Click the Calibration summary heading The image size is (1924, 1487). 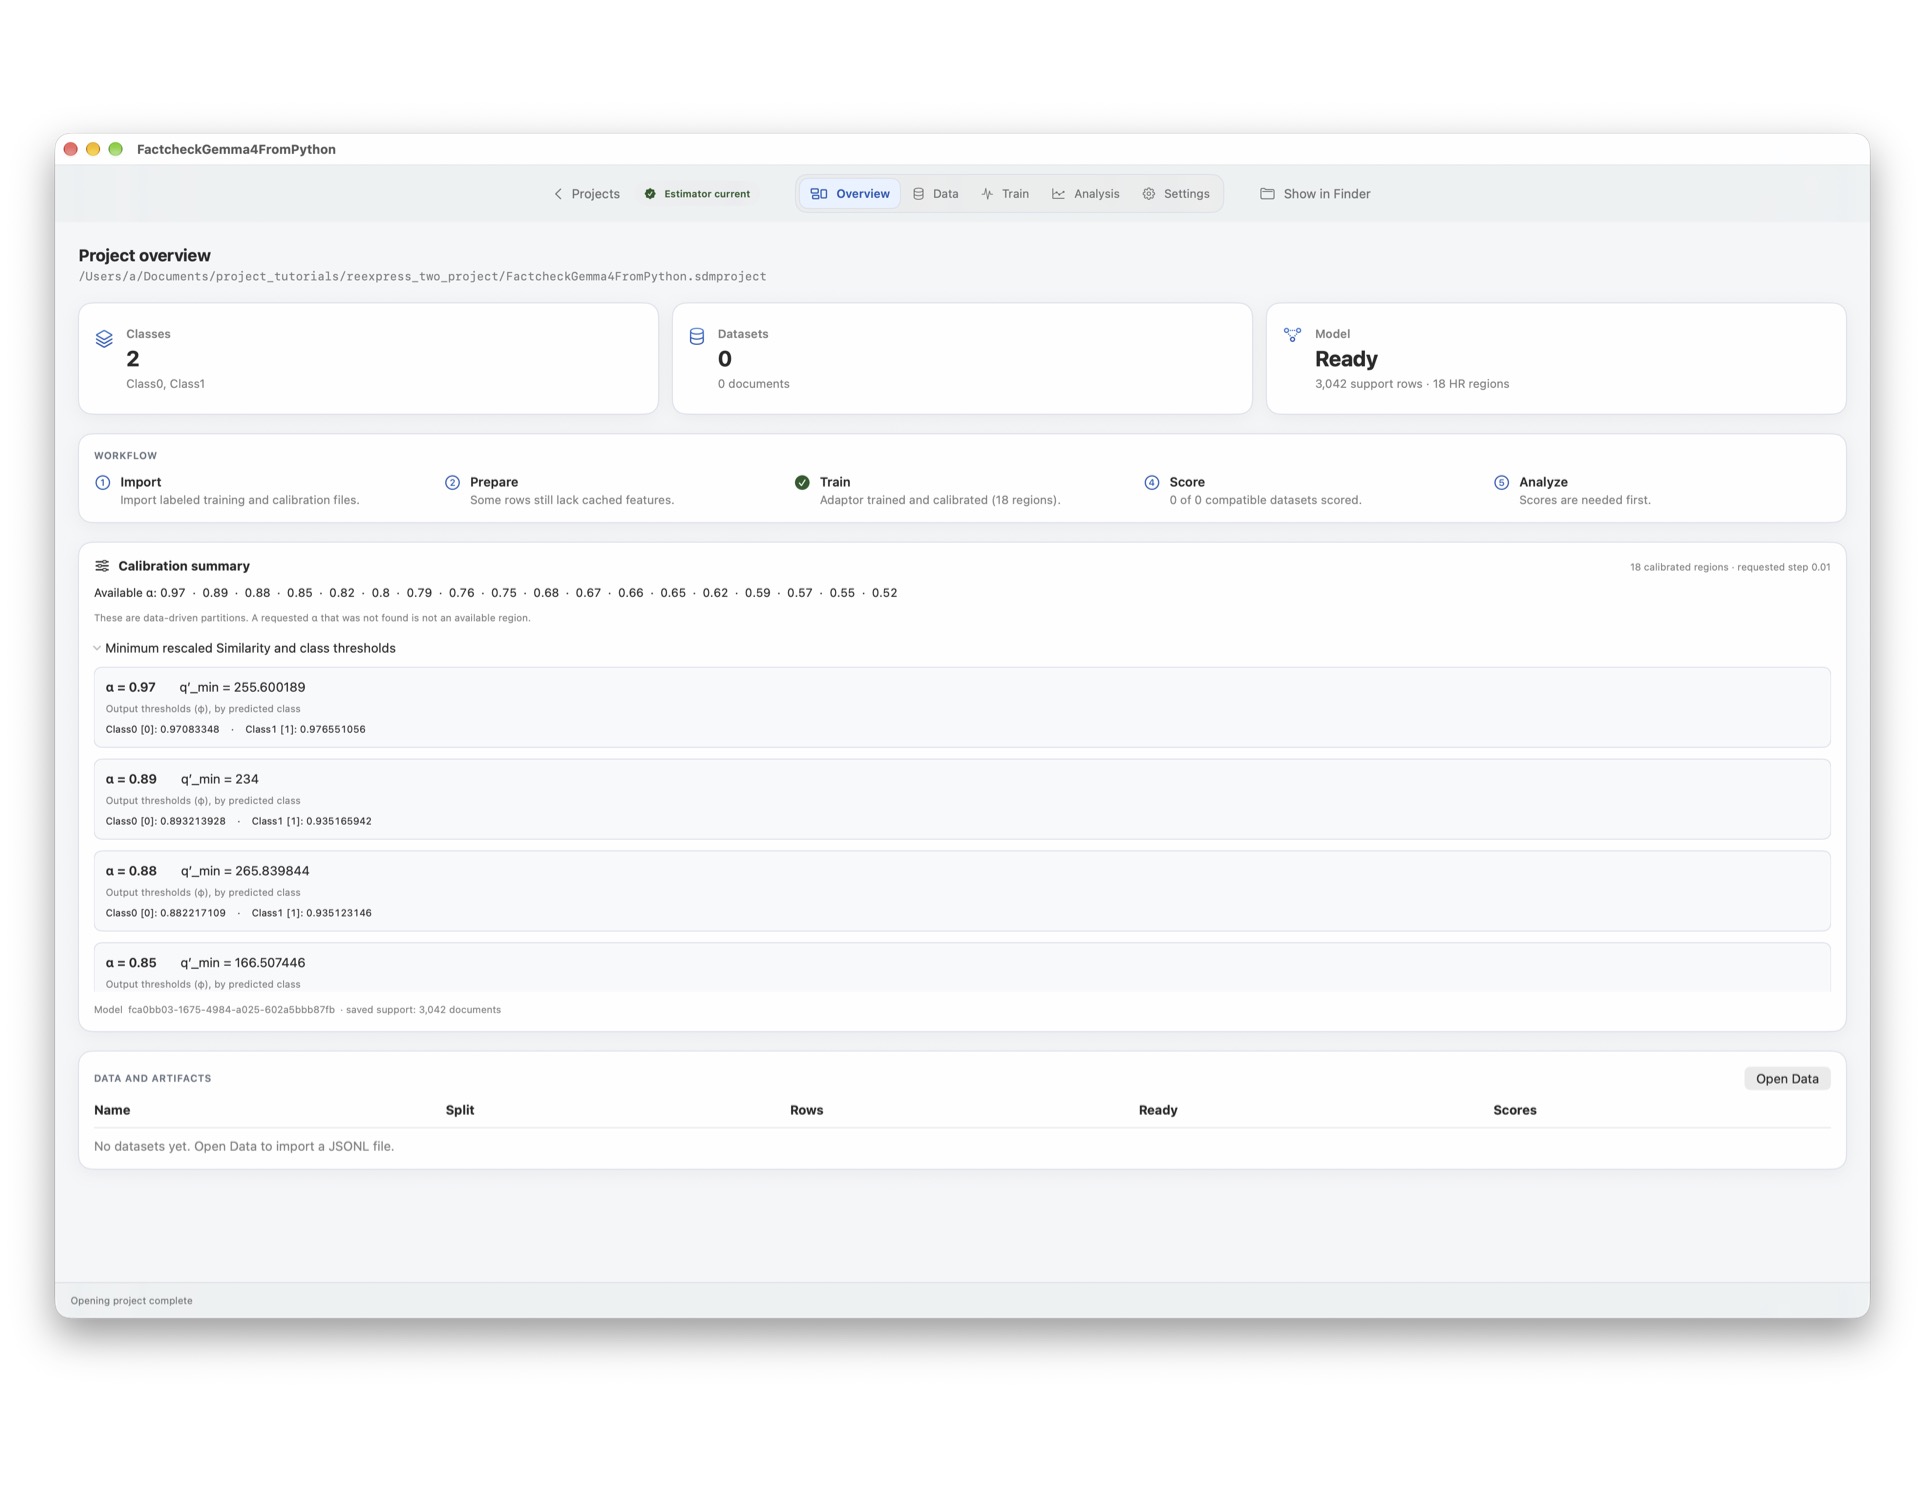184,566
